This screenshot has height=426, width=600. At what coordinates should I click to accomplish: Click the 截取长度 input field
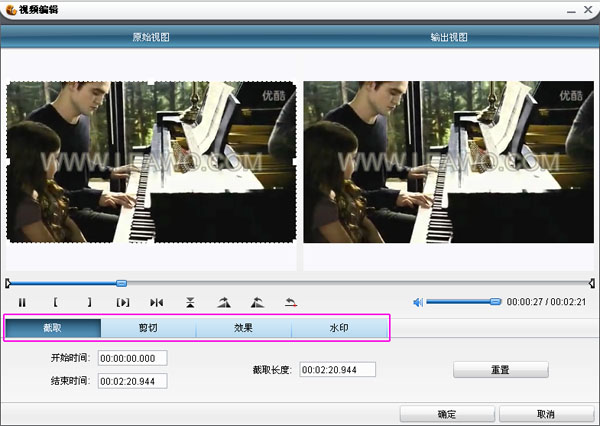pos(338,369)
